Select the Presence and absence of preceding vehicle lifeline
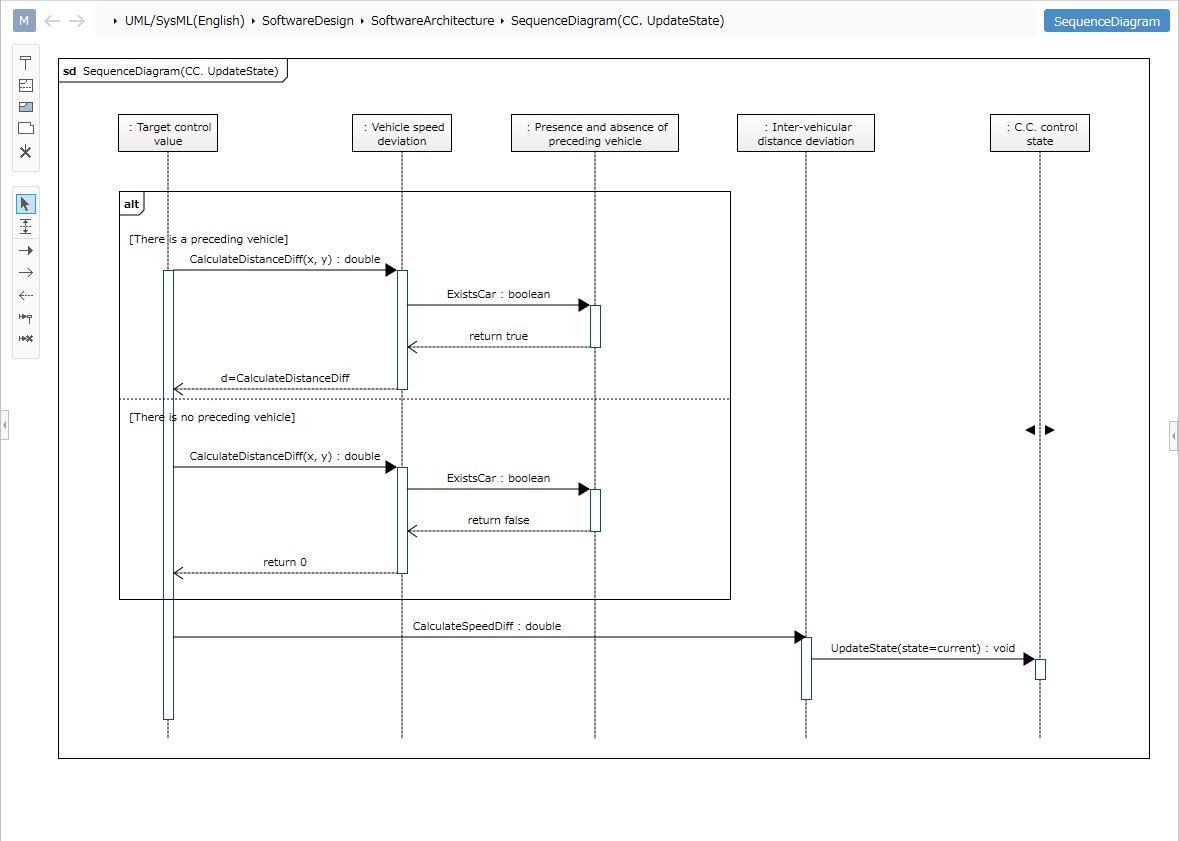 tap(595, 133)
